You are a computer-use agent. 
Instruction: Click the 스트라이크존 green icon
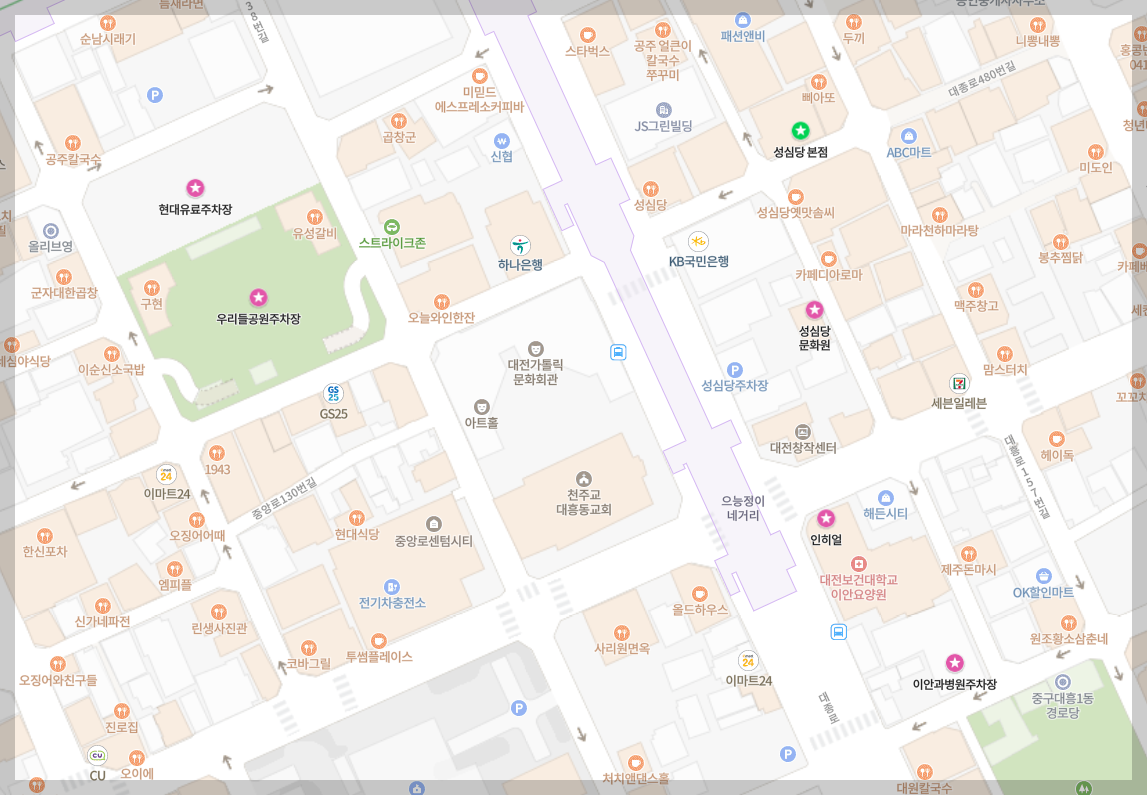point(391,227)
